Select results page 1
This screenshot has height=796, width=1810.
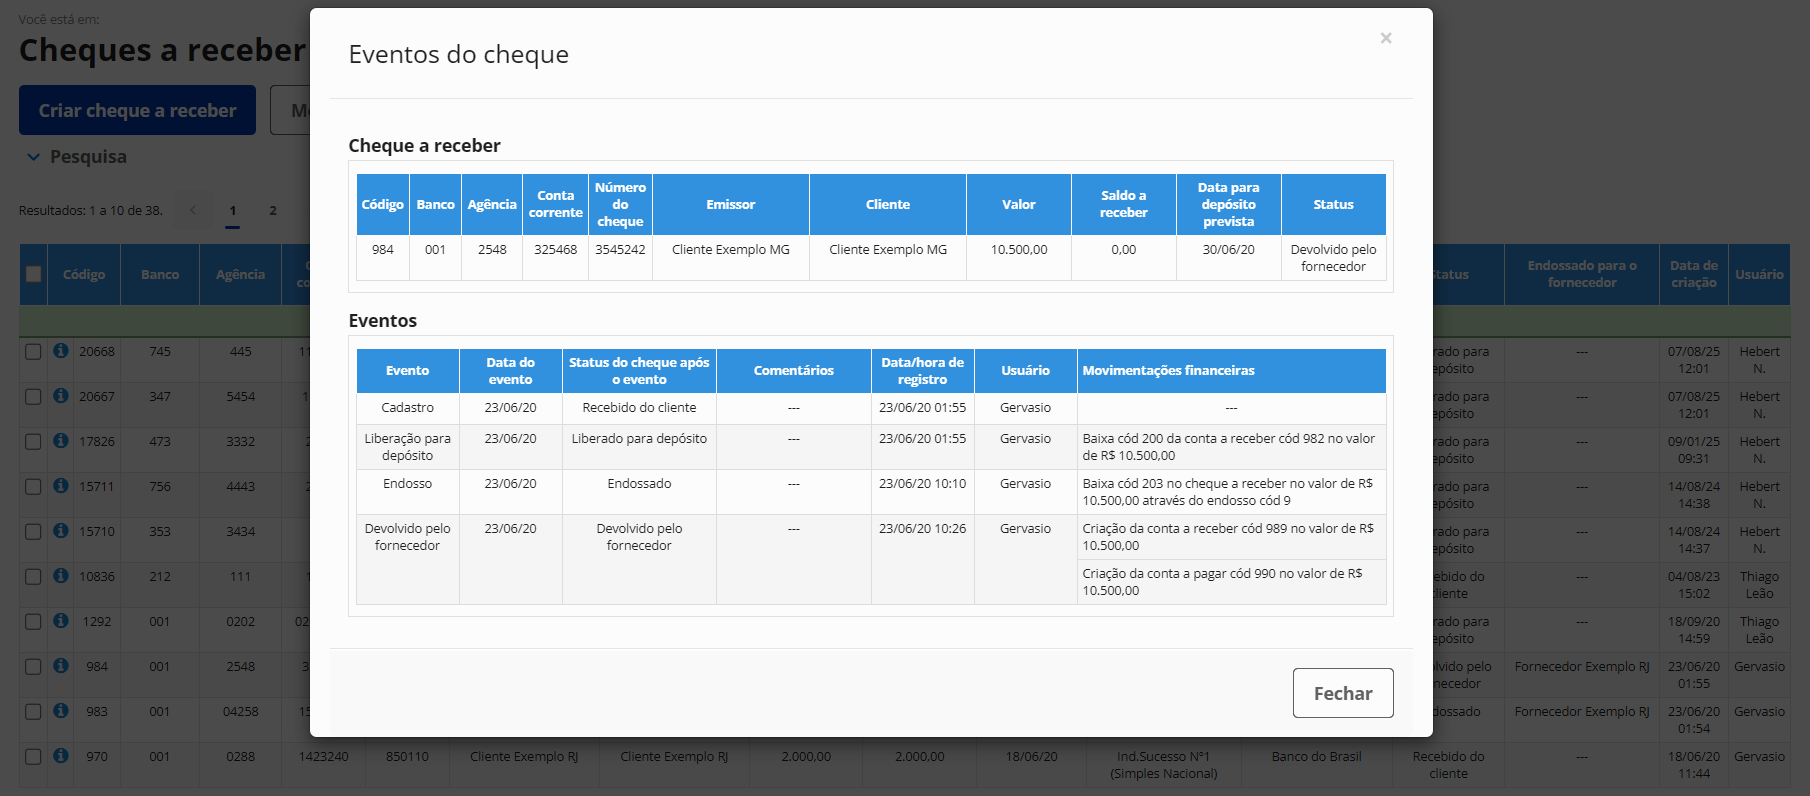pyautogui.click(x=232, y=211)
